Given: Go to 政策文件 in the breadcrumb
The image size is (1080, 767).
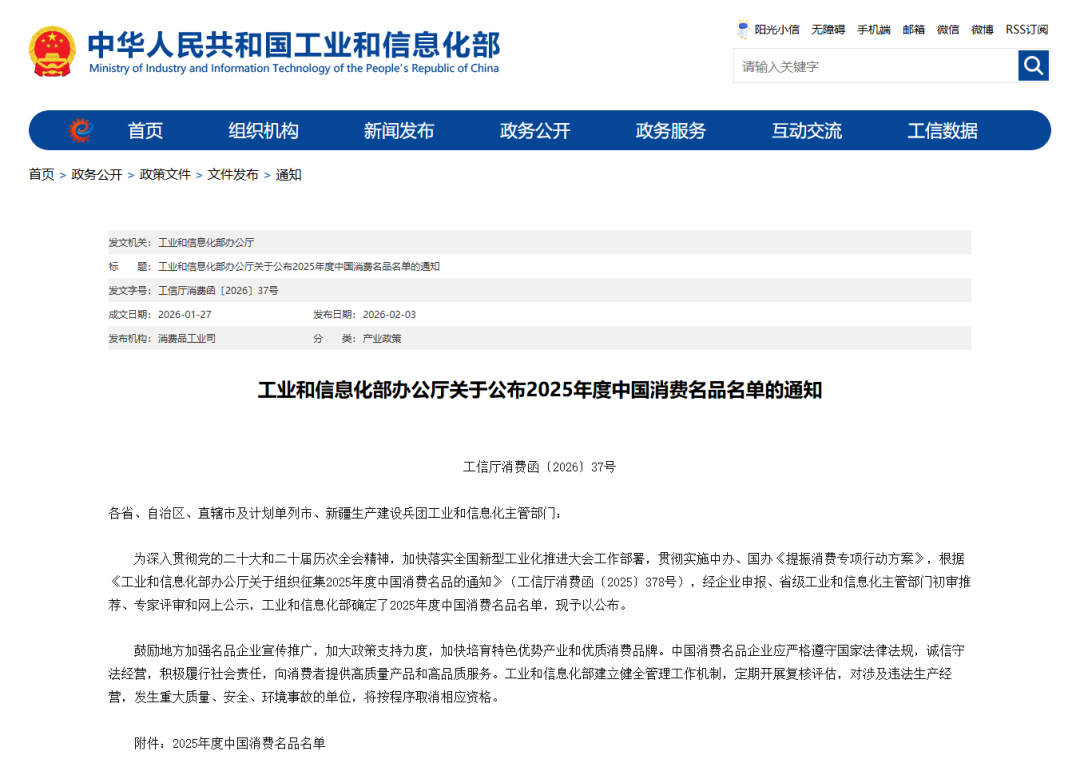Looking at the screenshot, I should click(x=165, y=175).
